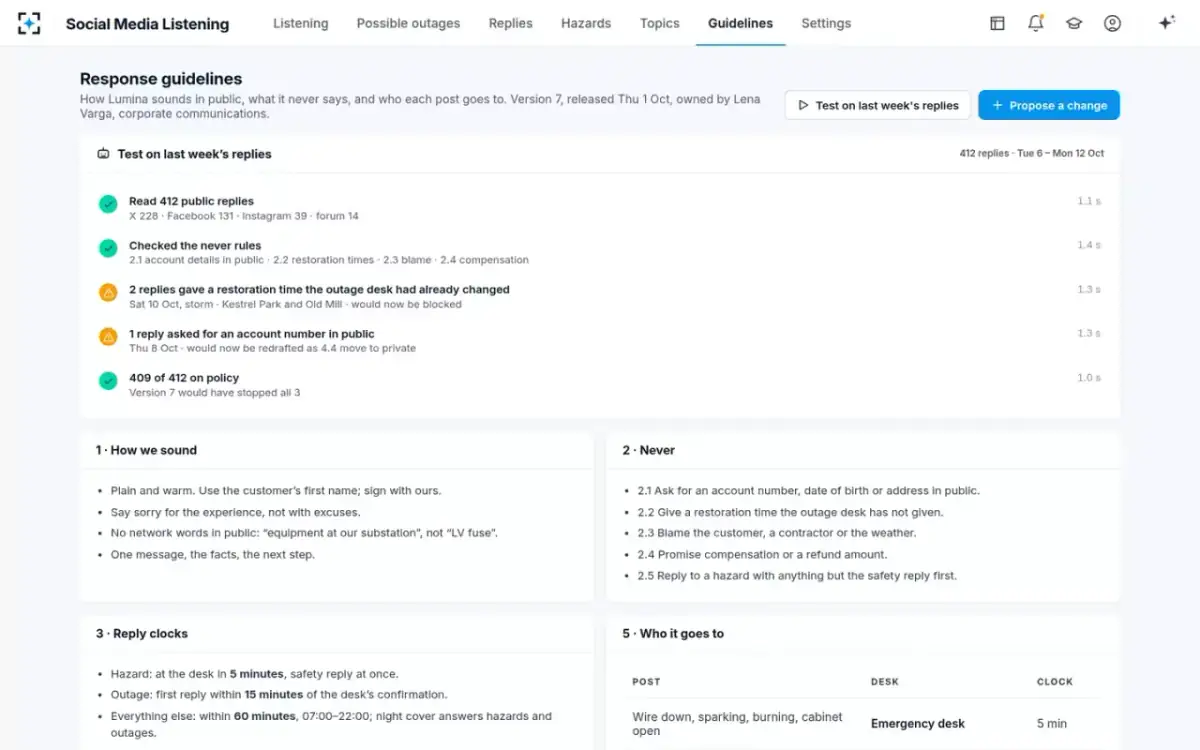This screenshot has height=750, width=1200.
Task: Switch to the Listening tab
Action: click(301, 23)
